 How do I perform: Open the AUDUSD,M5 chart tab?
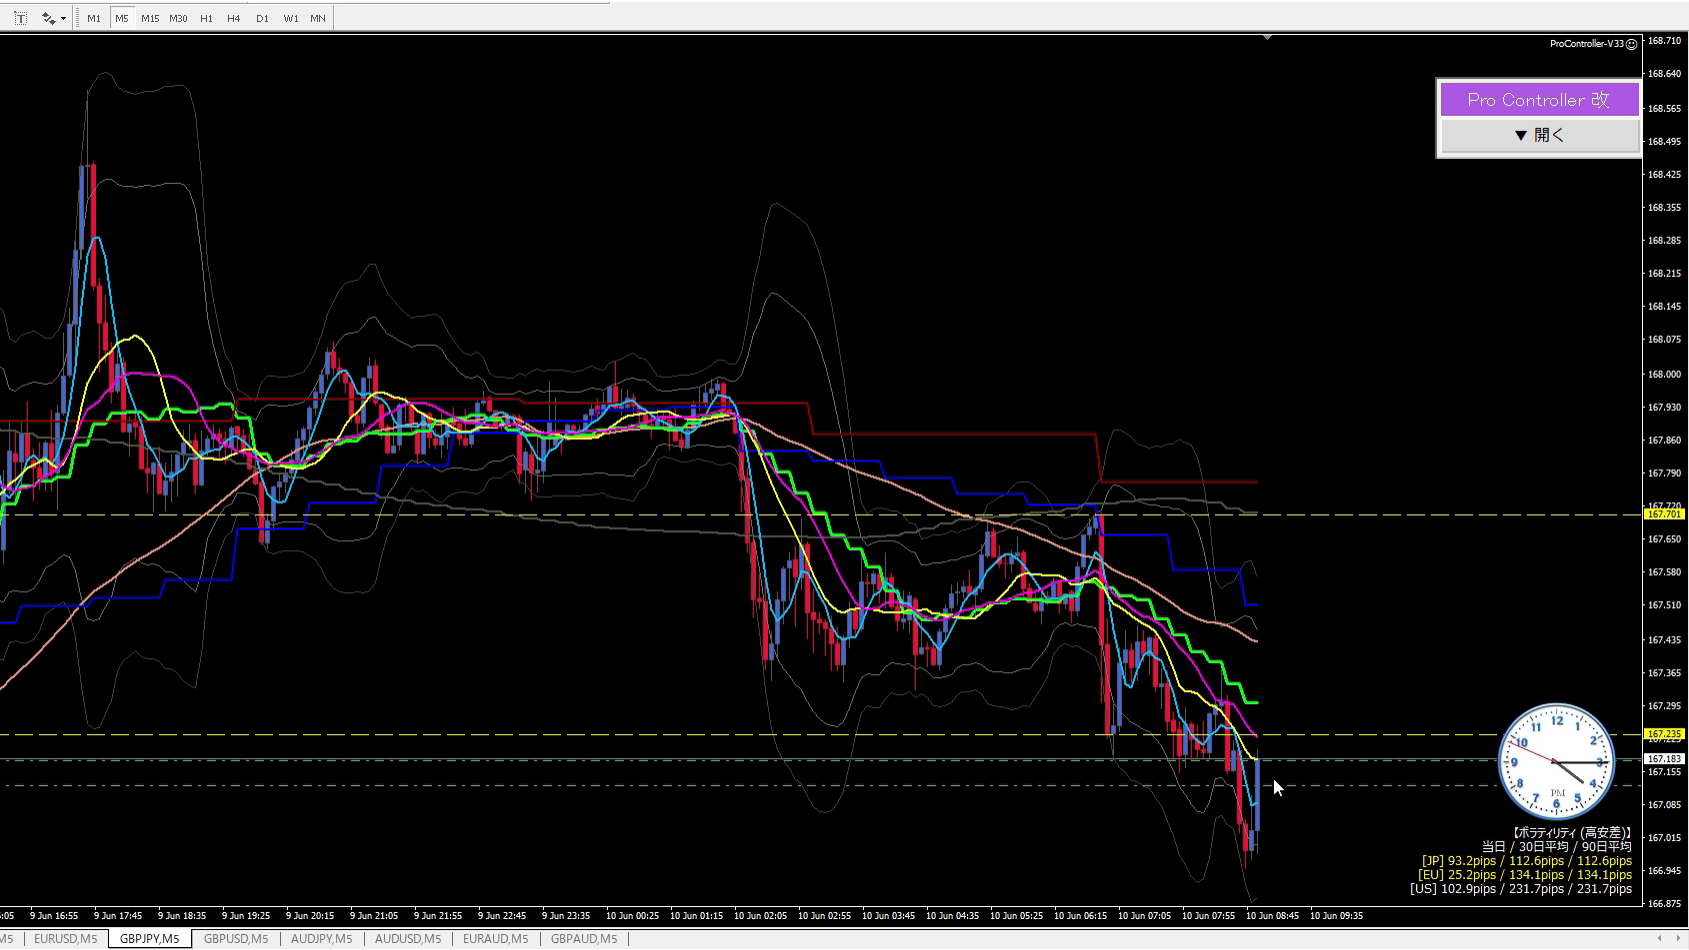tap(408, 939)
